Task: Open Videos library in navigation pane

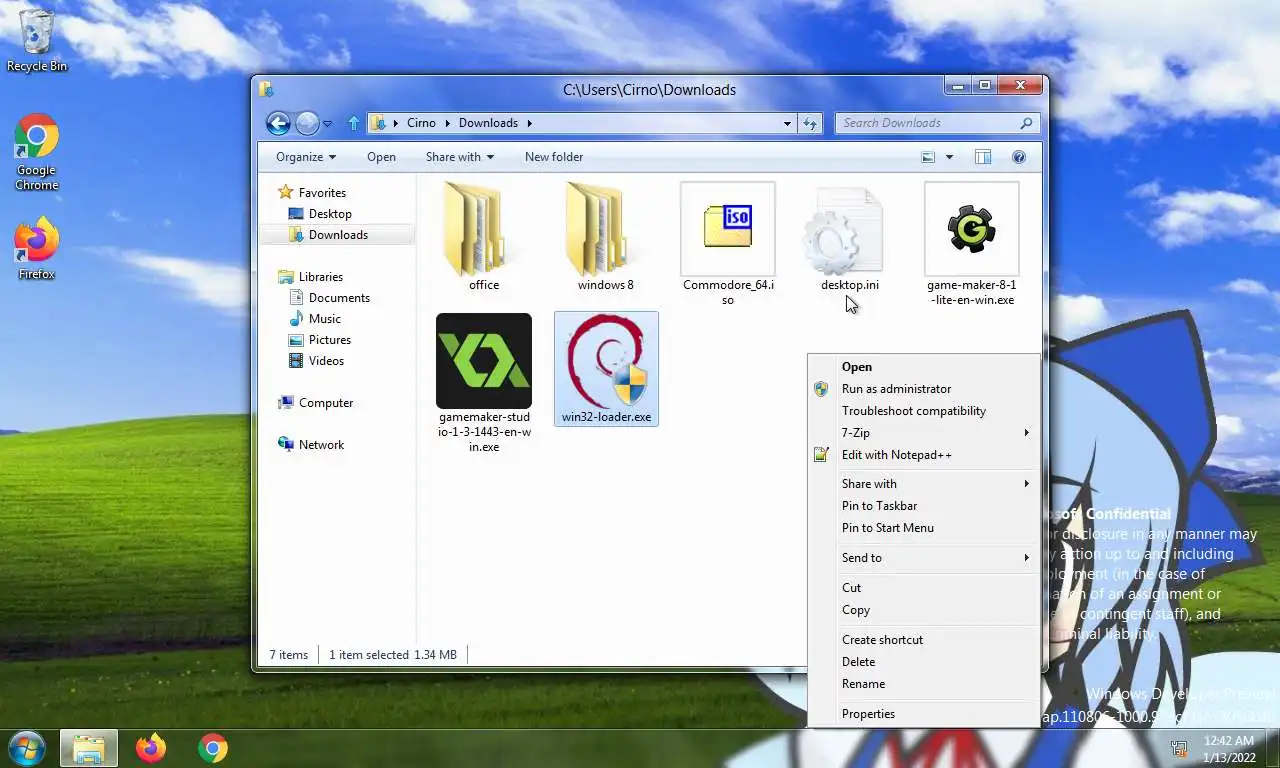Action: [317, 361]
